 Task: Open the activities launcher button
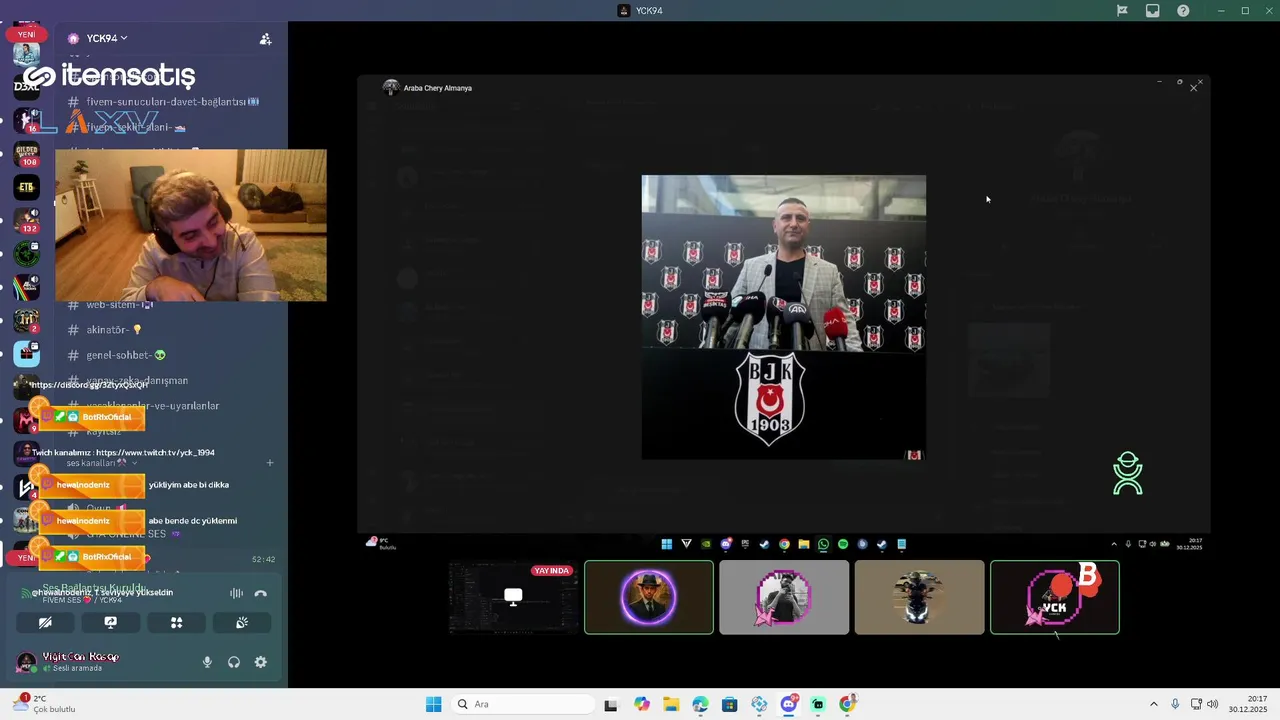point(176,622)
